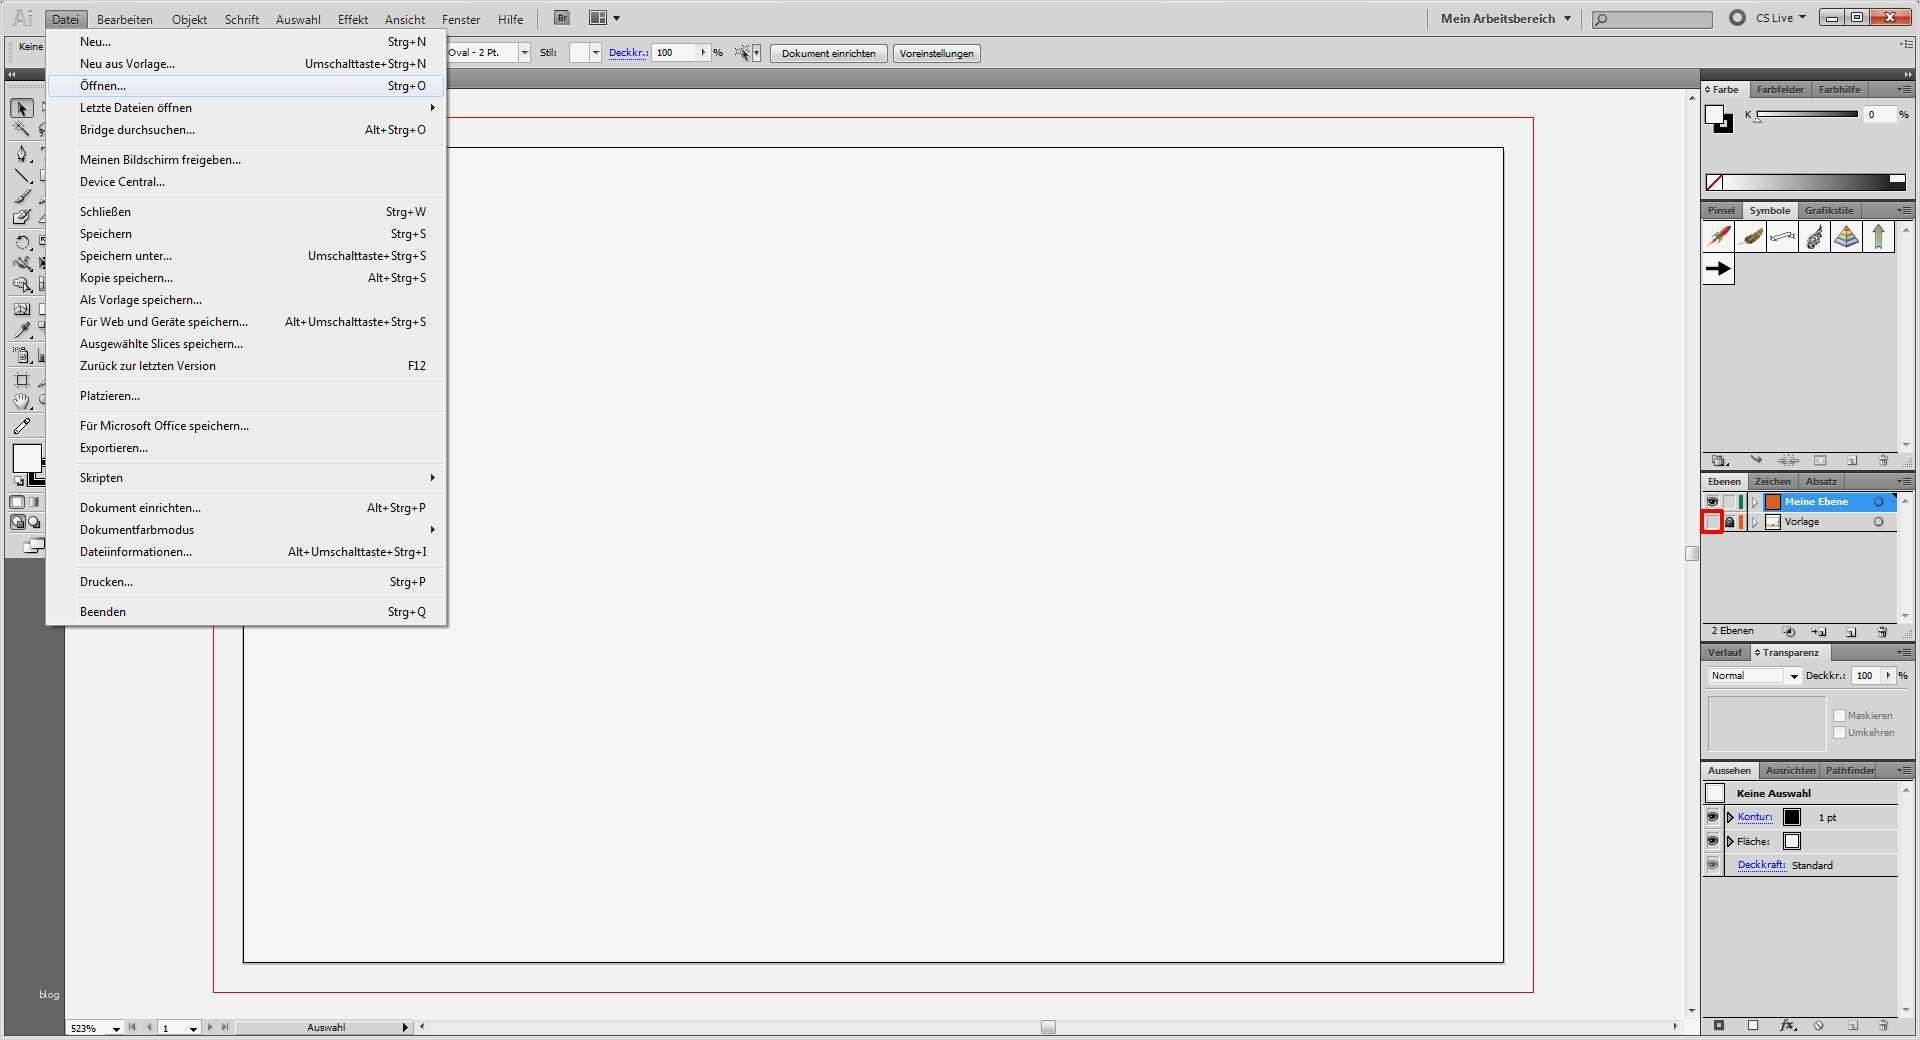Select the Paintbrush tool
The width and height of the screenshot is (1920, 1040).
click(x=22, y=196)
